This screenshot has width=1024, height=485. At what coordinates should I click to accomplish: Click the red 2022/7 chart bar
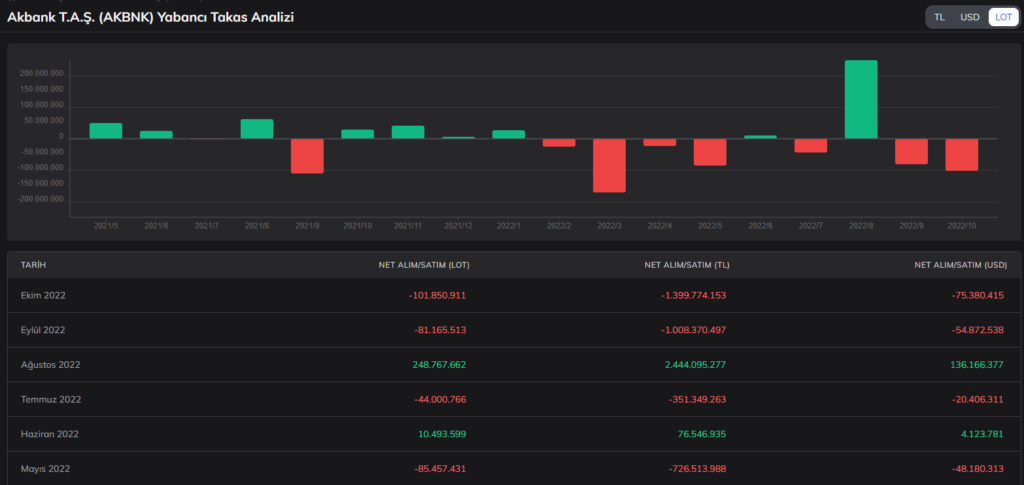[x=810, y=146]
